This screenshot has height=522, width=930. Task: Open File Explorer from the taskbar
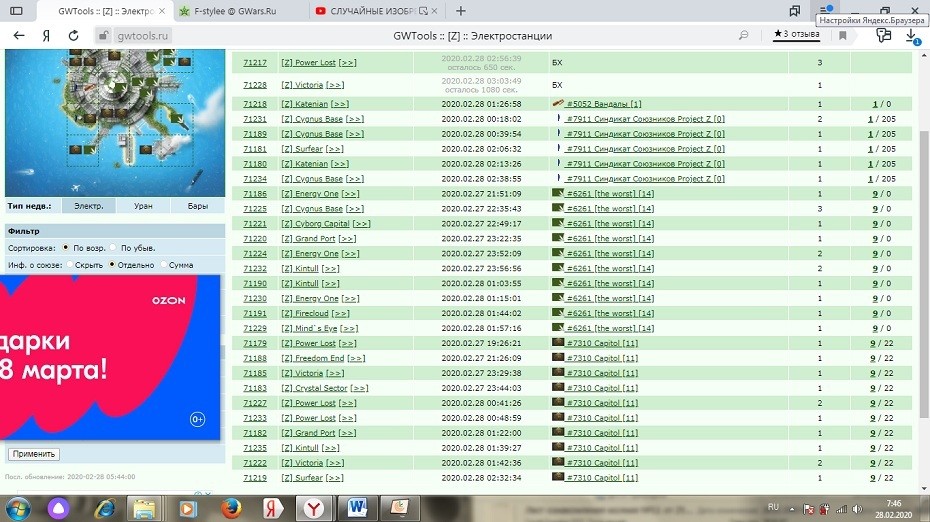[x=144, y=508]
